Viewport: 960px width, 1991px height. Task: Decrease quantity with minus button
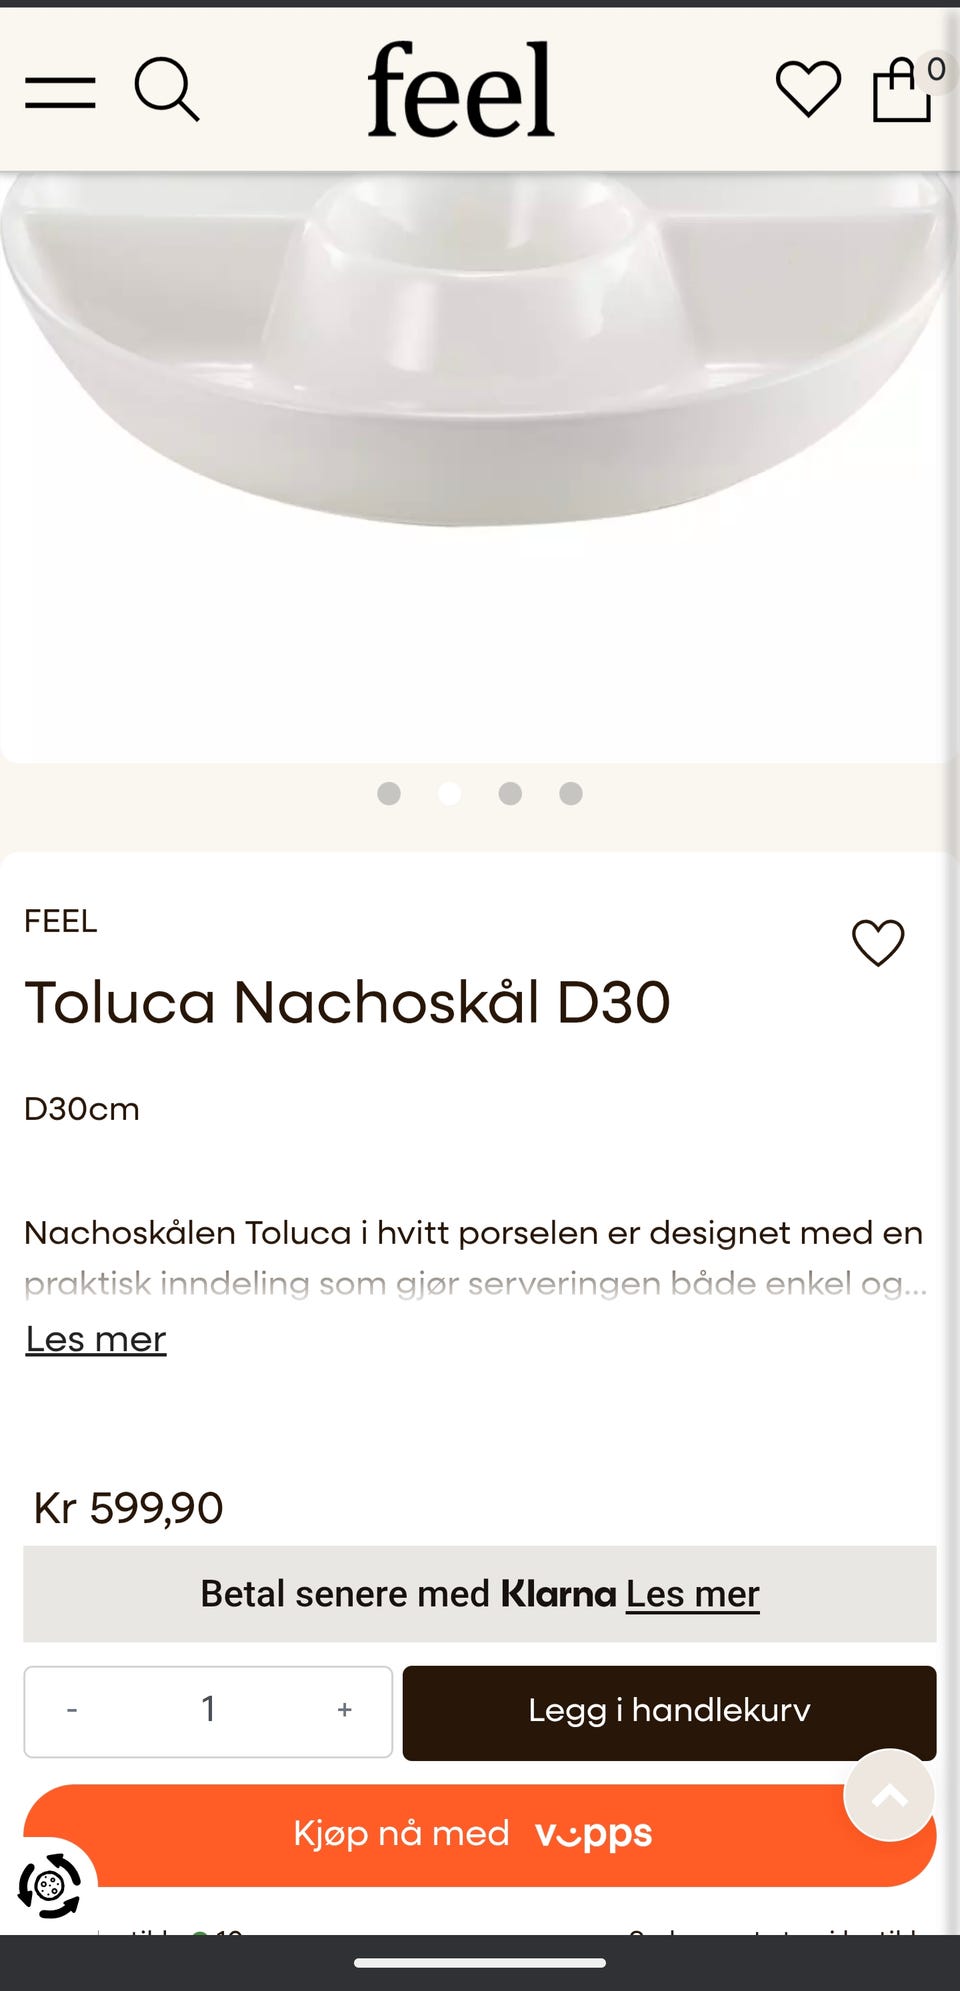coord(72,1710)
